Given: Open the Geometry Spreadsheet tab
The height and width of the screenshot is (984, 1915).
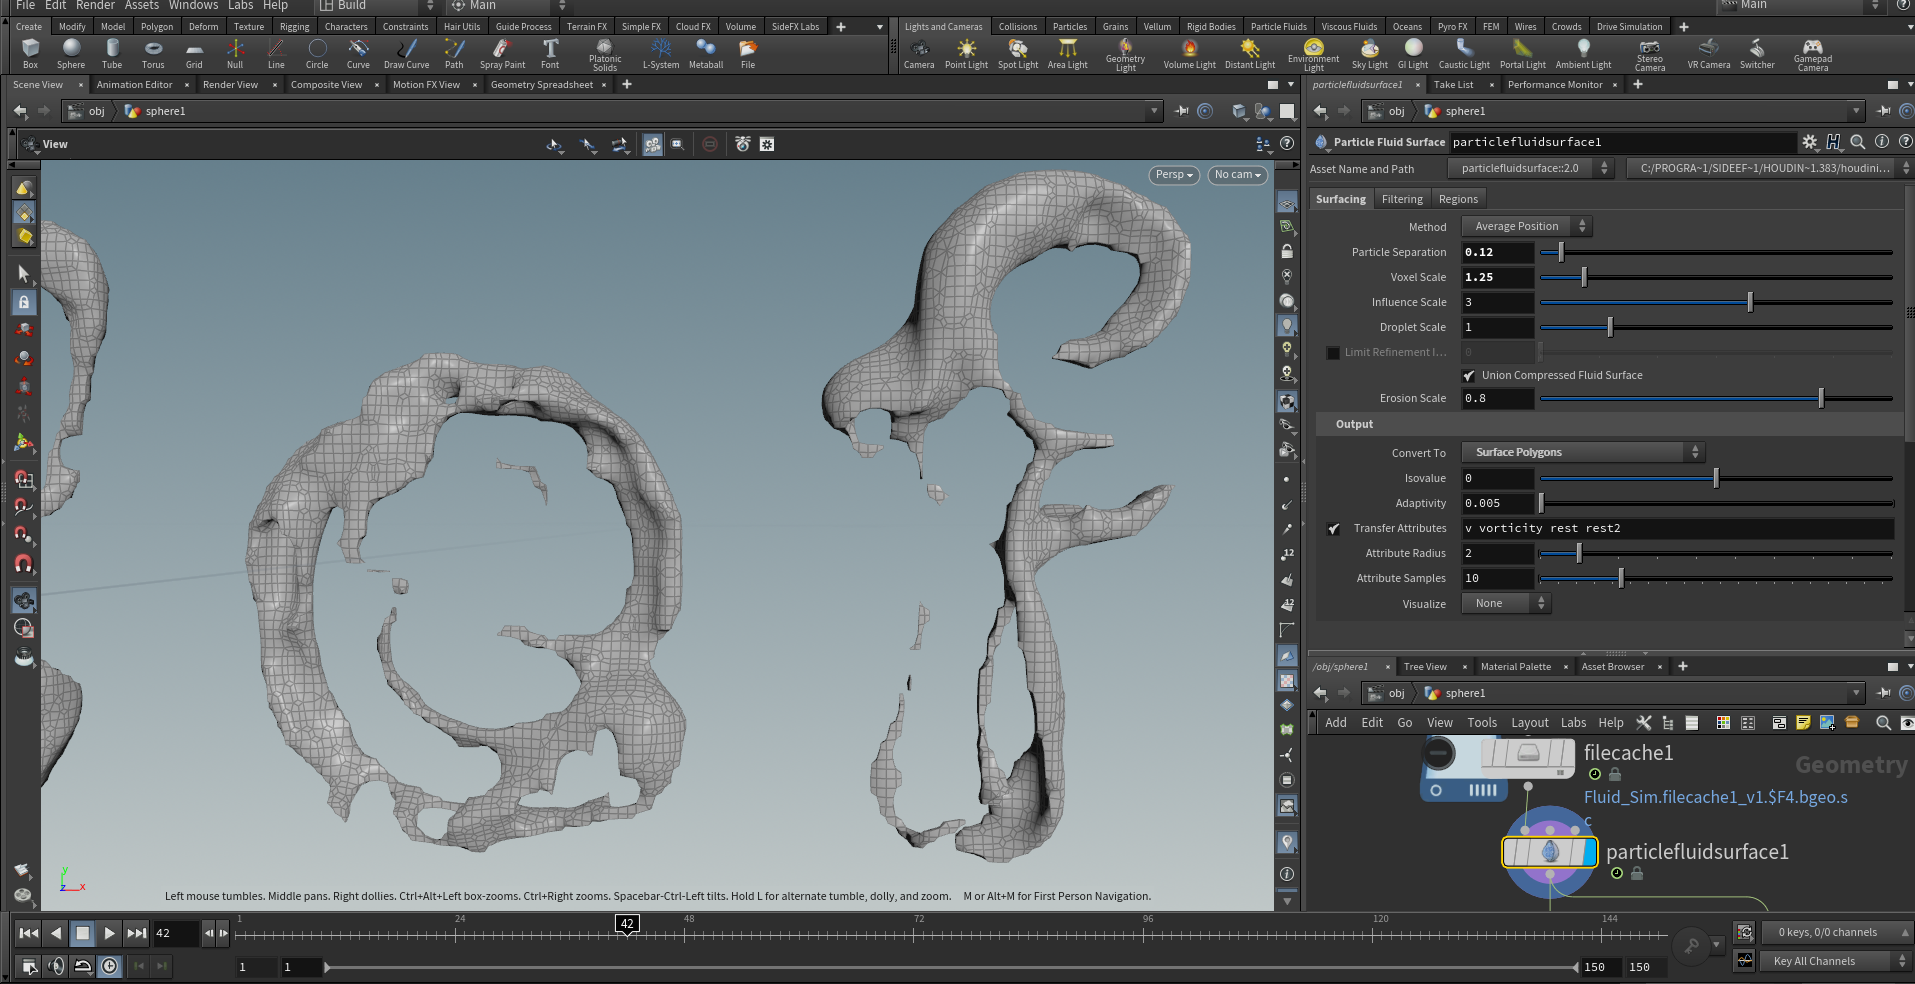Looking at the screenshot, I should click(x=541, y=85).
